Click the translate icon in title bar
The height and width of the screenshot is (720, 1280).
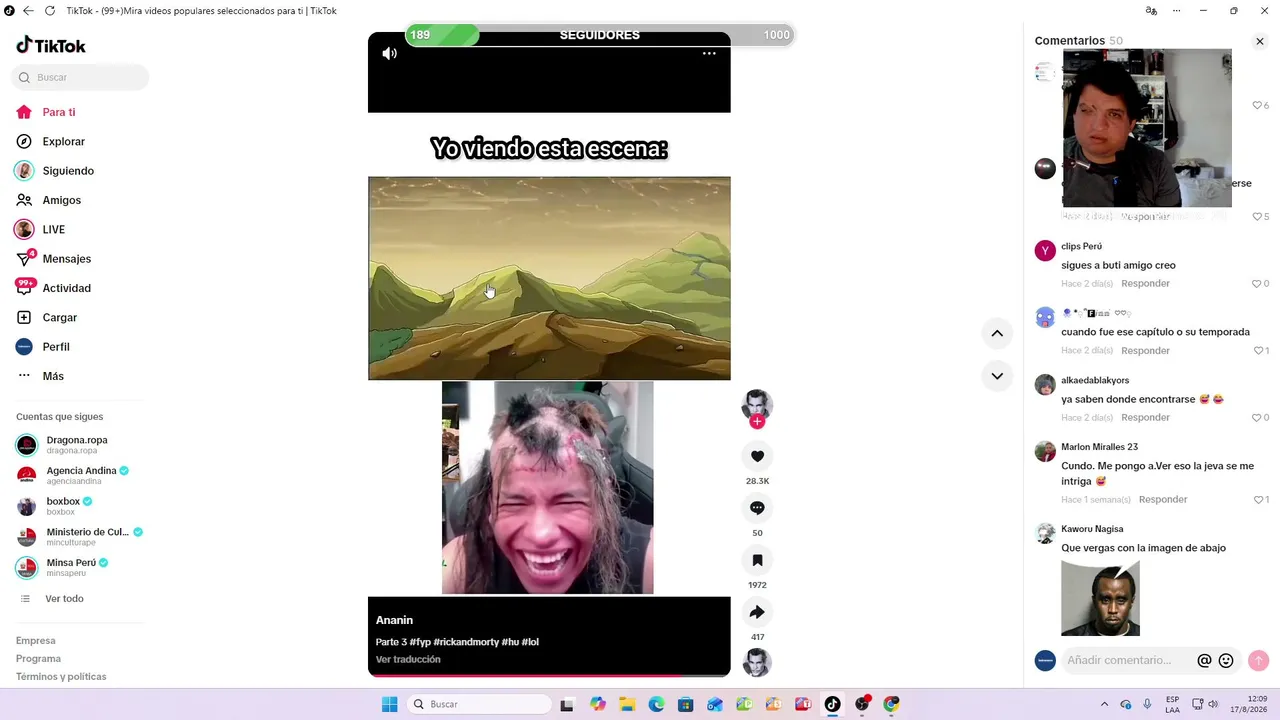(1151, 11)
